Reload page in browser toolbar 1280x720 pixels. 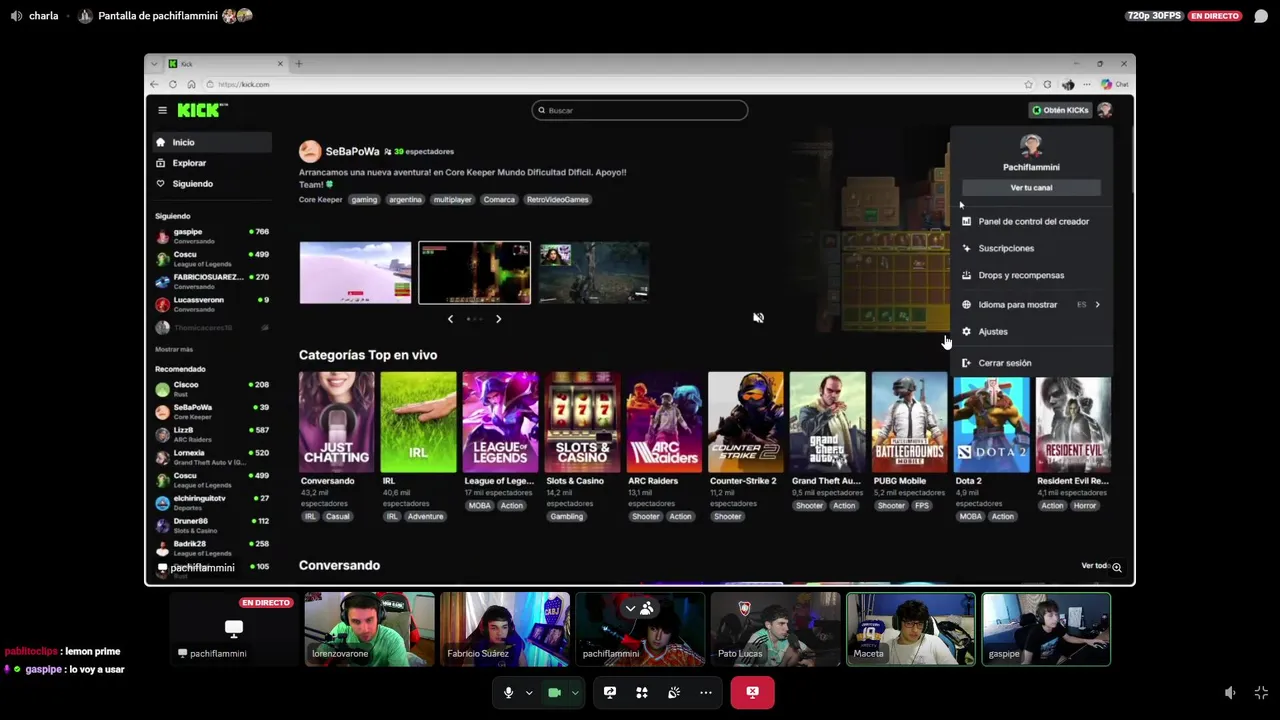pos(175,84)
